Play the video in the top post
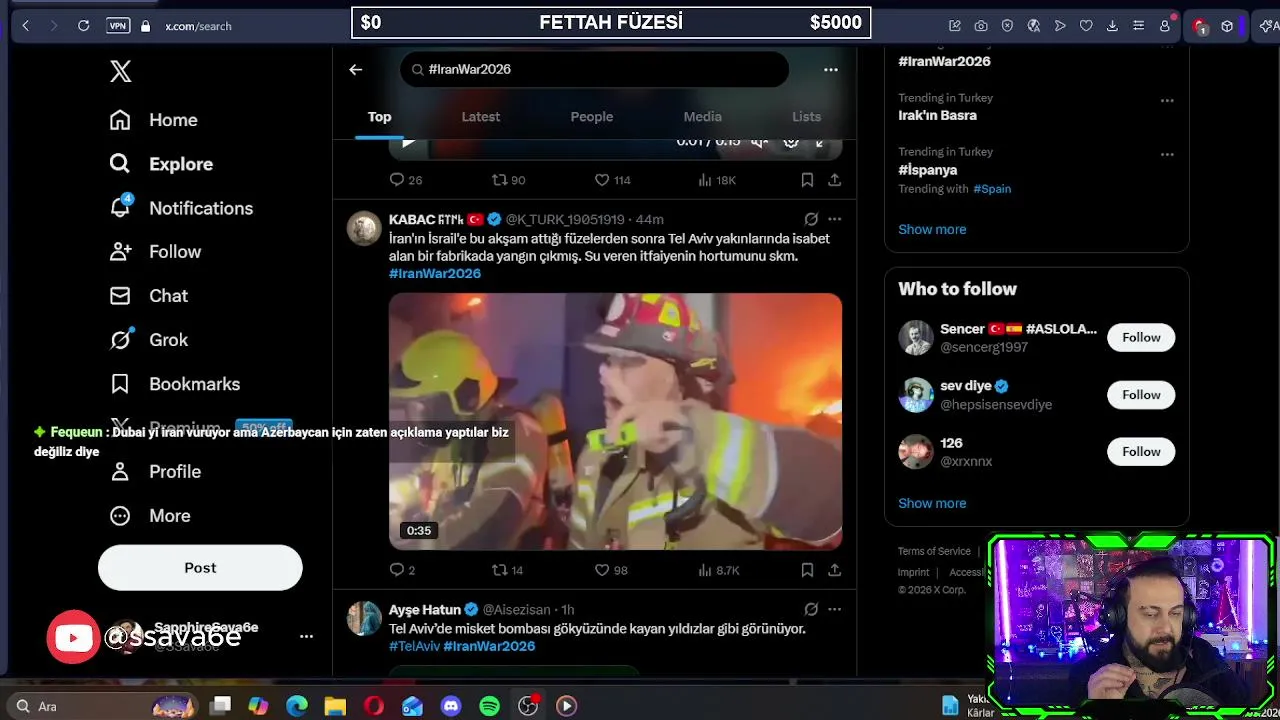1280x720 pixels. 408,143
